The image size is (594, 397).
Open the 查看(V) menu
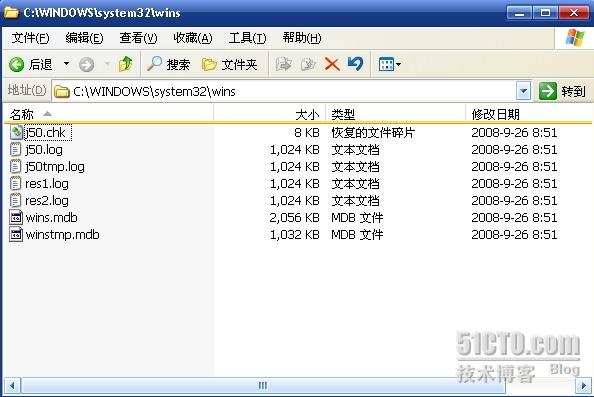point(138,38)
